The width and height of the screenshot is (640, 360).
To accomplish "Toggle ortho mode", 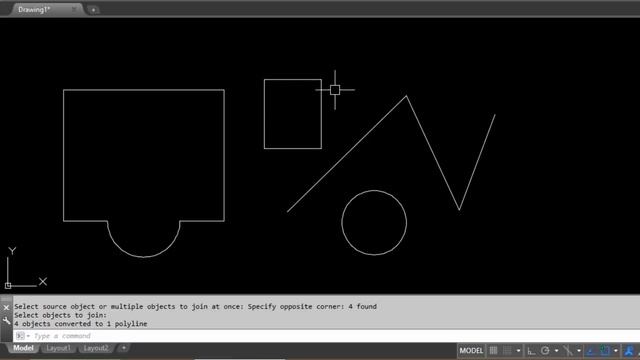I will (x=531, y=351).
